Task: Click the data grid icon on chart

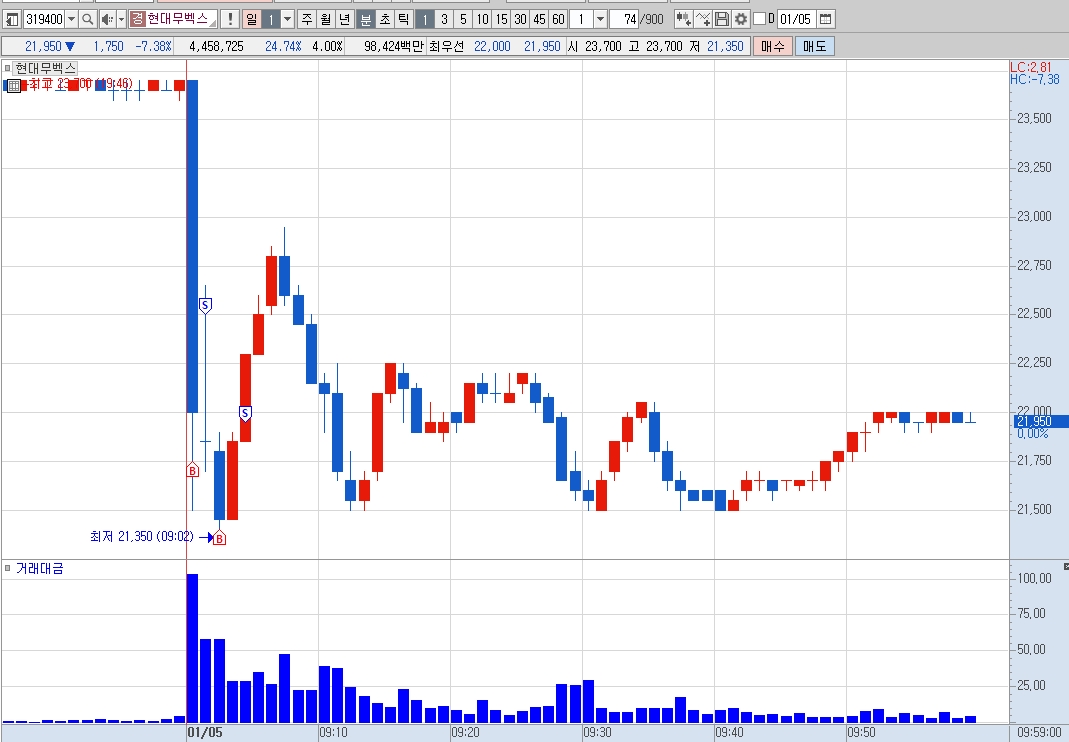Action: (x=14, y=86)
